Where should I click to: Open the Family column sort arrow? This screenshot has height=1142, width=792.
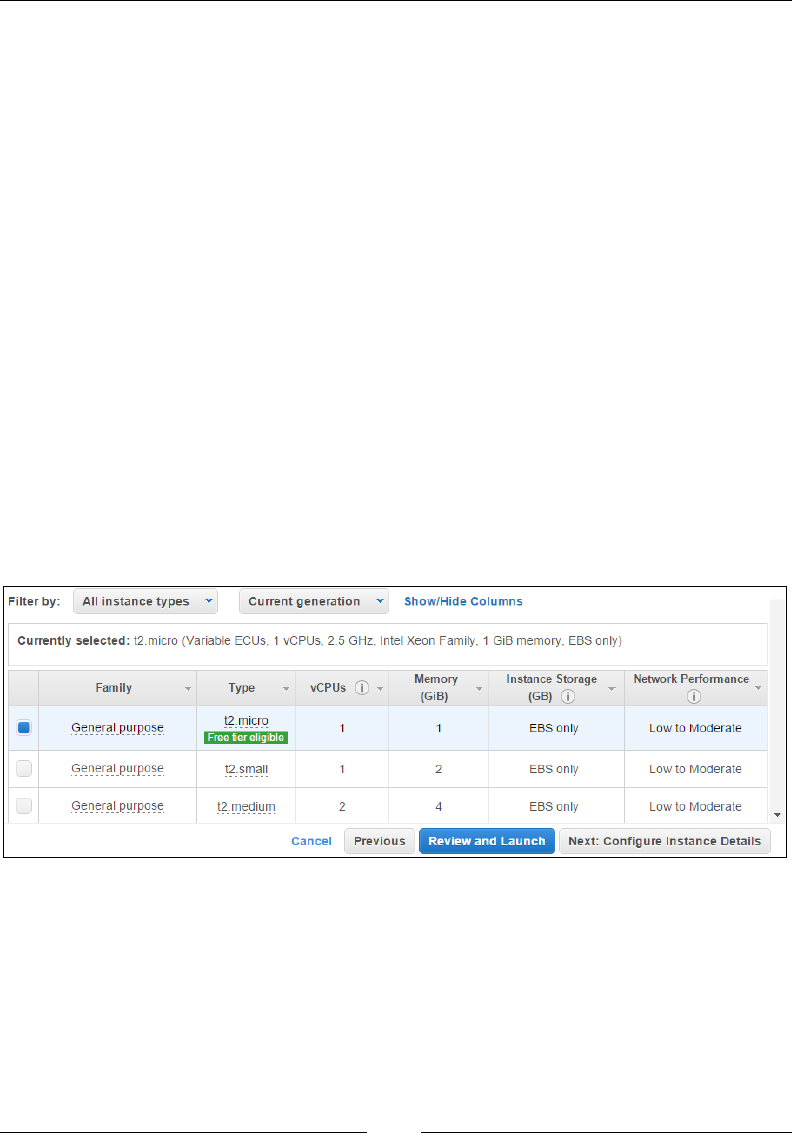coord(188,689)
